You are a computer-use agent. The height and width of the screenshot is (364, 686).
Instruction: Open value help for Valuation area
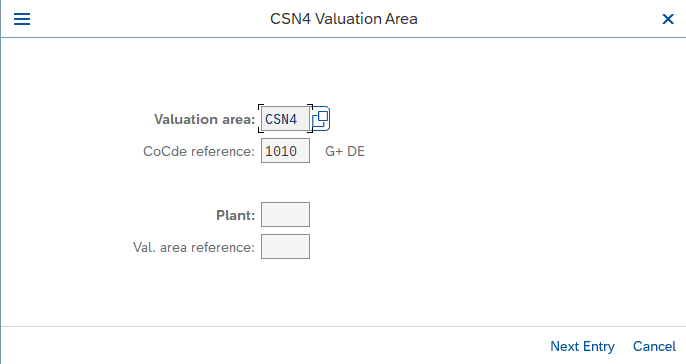[x=321, y=119]
